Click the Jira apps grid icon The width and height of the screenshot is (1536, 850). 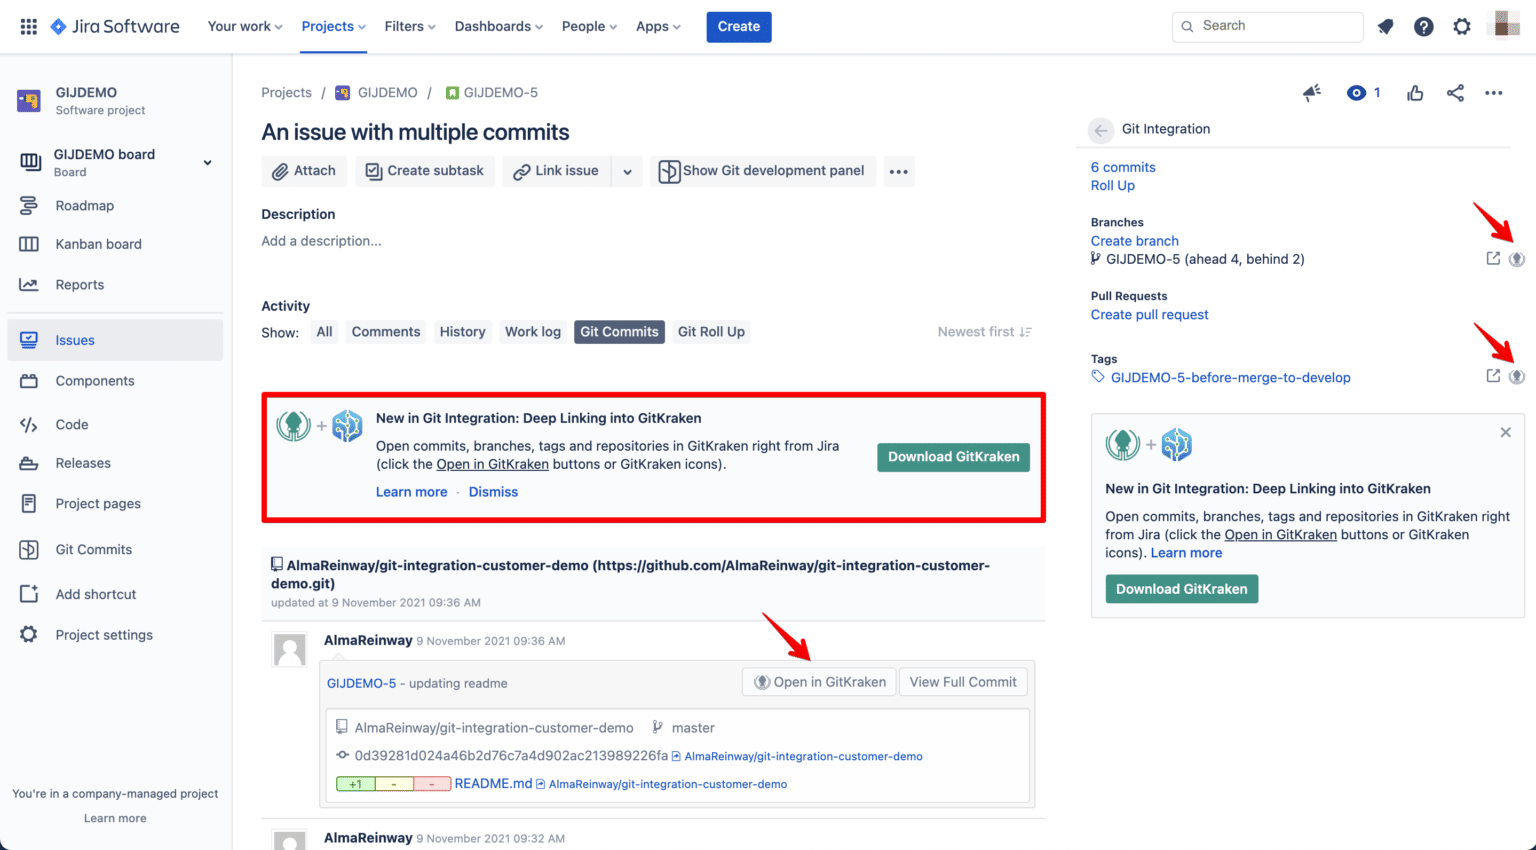tap(28, 26)
